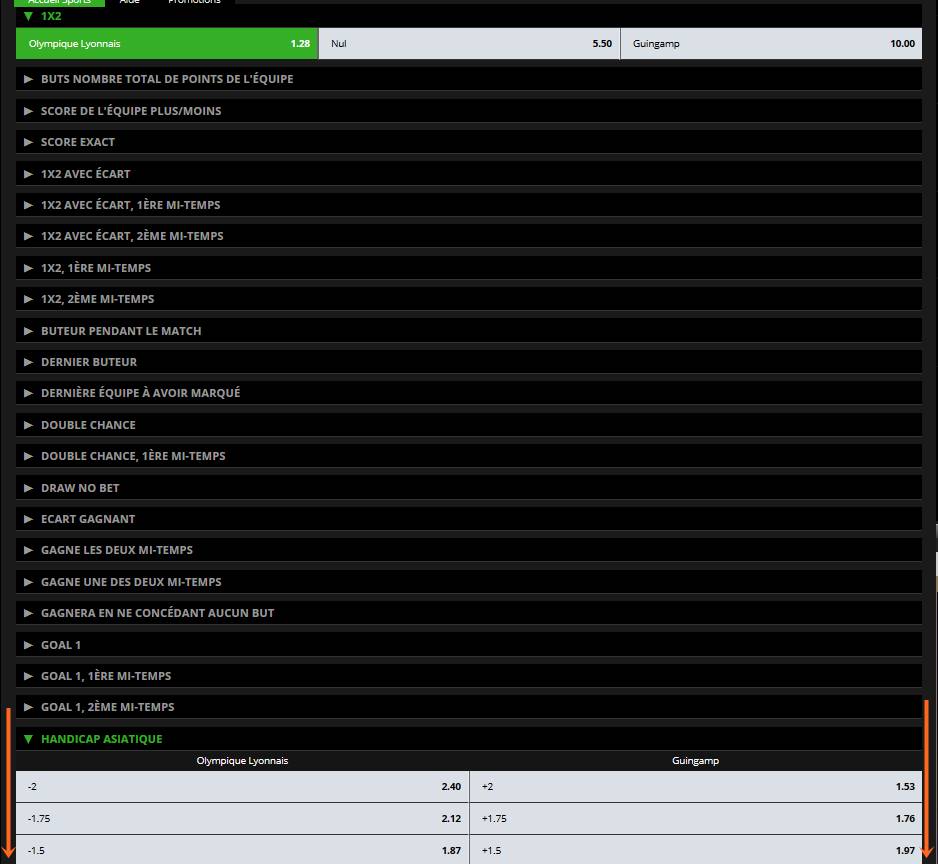Screen dimensions: 938x864
Task: Expand Buteur pendant le match
Action: click(468, 331)
